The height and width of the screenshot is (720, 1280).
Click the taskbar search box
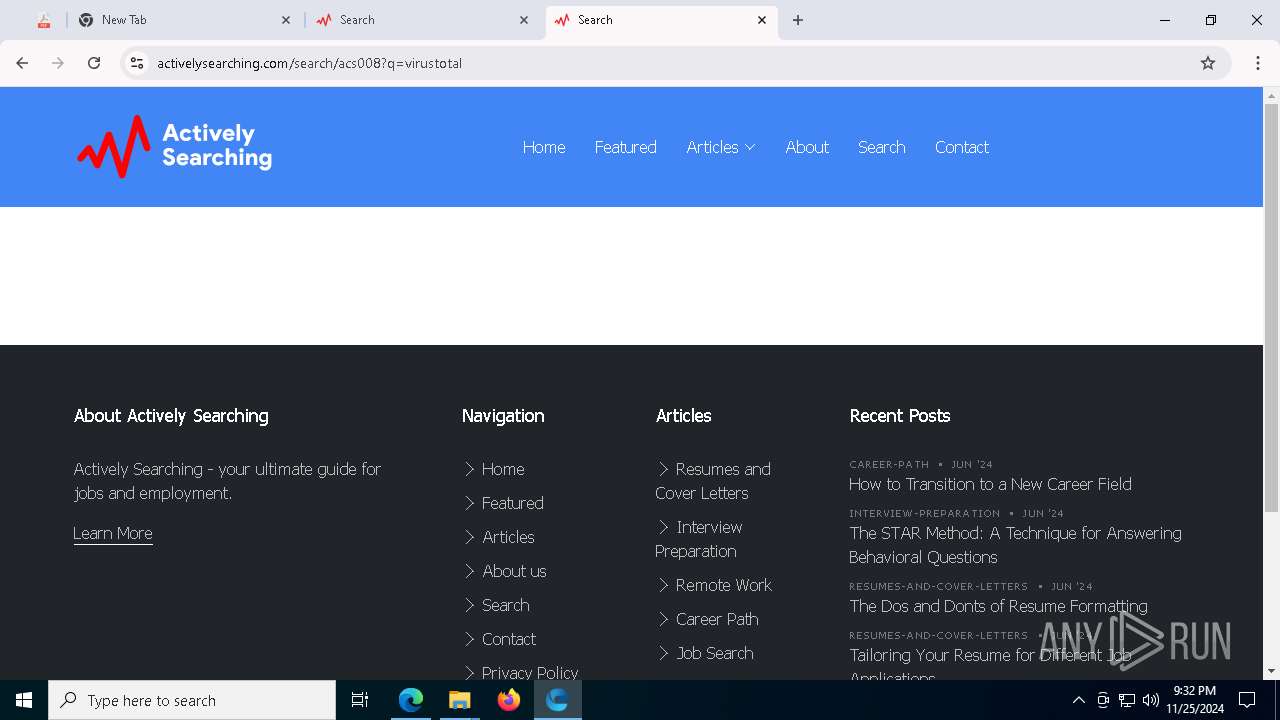coord(192,700)
